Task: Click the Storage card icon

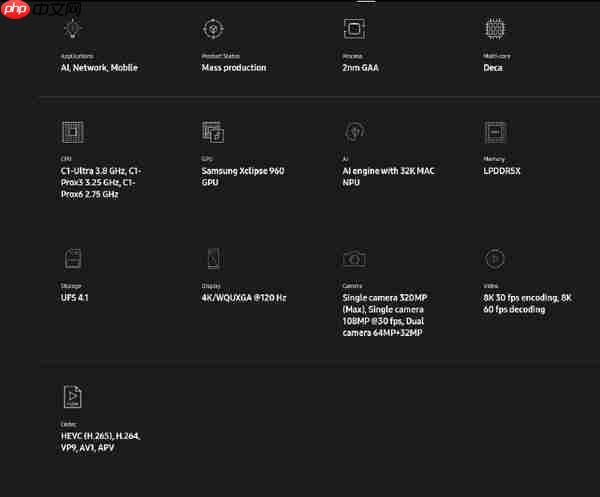Action: click(72, 258)
